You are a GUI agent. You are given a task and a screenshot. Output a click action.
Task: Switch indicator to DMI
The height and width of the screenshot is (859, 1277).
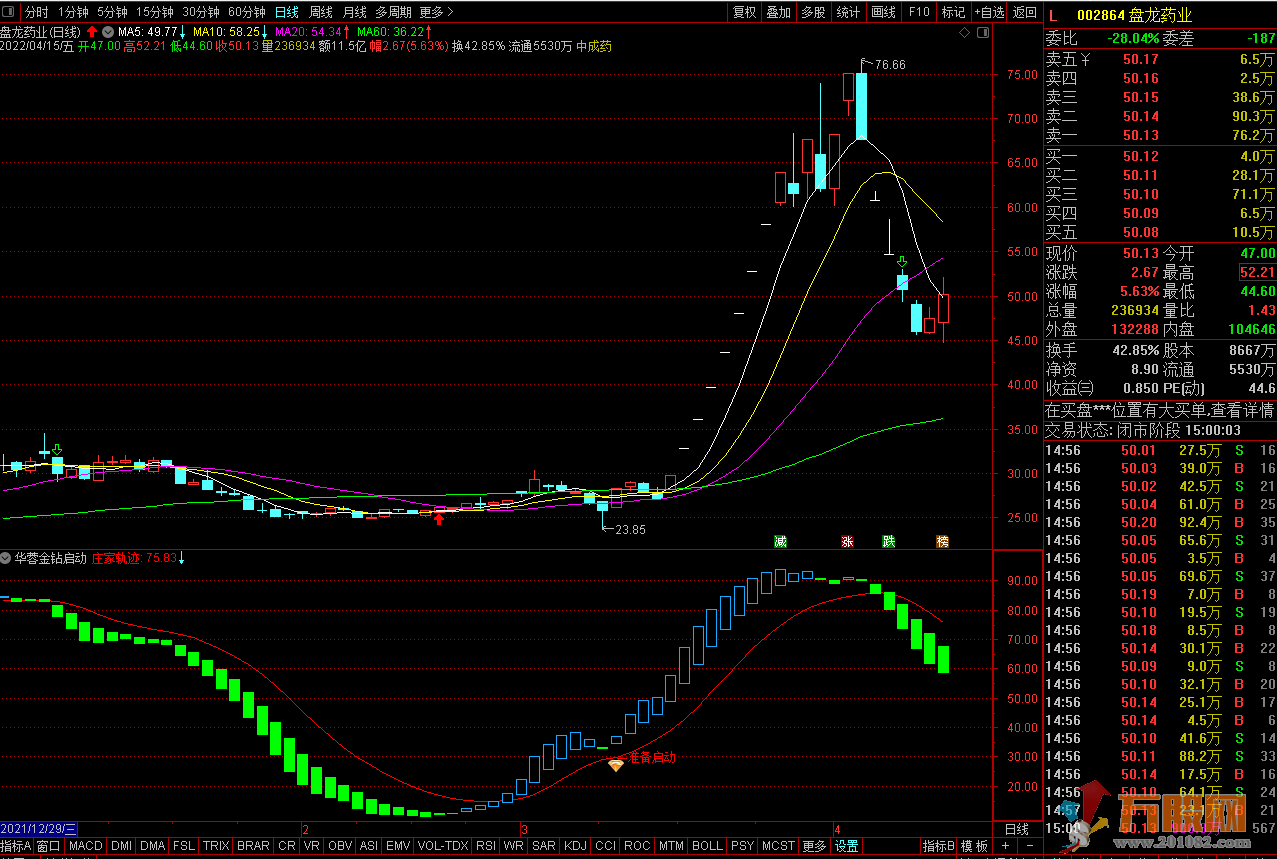pyautogui.click(x=121, y=846)
